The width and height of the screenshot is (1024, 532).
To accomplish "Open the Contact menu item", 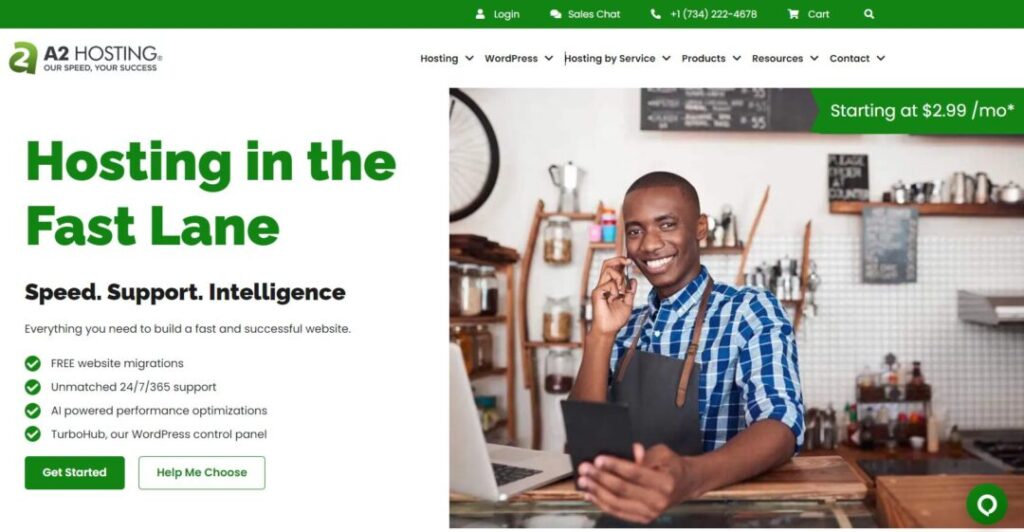I will tap(857, 58).
